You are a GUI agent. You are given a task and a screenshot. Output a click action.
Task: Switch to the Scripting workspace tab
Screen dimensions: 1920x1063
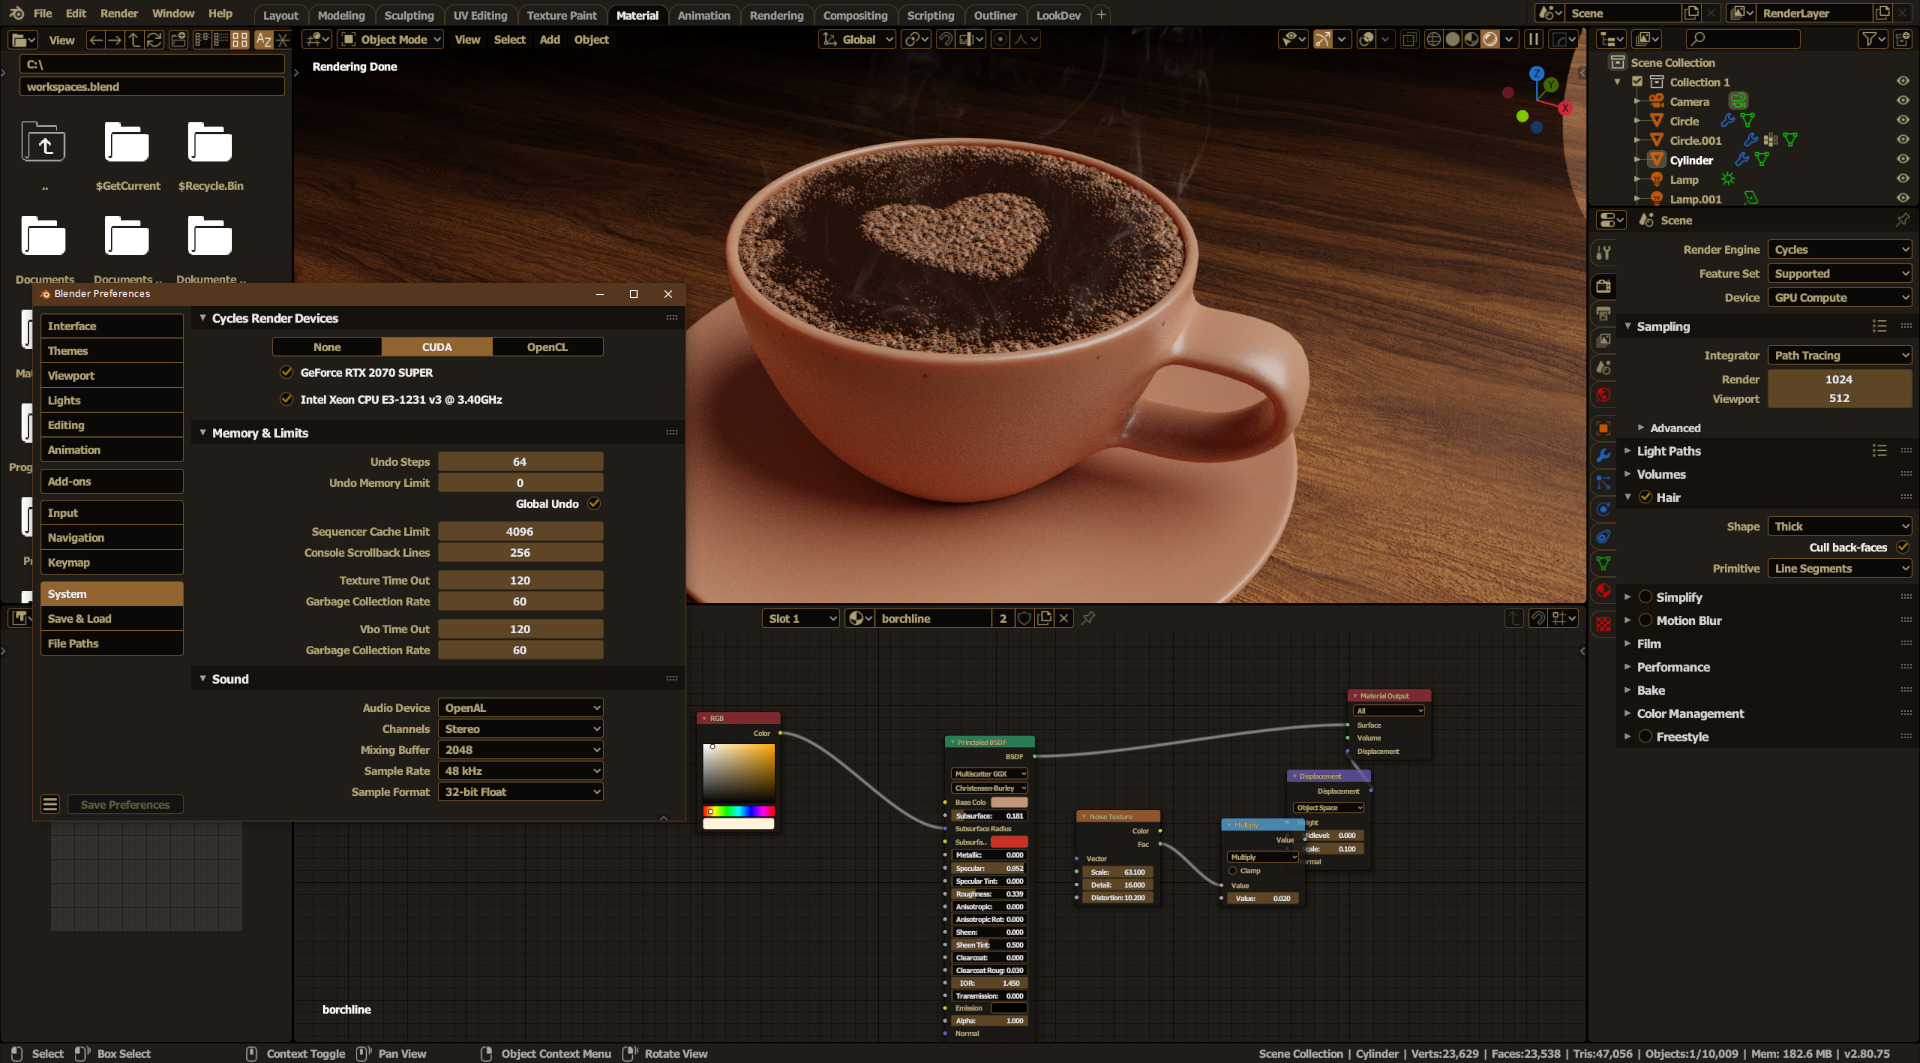(931, 15)
